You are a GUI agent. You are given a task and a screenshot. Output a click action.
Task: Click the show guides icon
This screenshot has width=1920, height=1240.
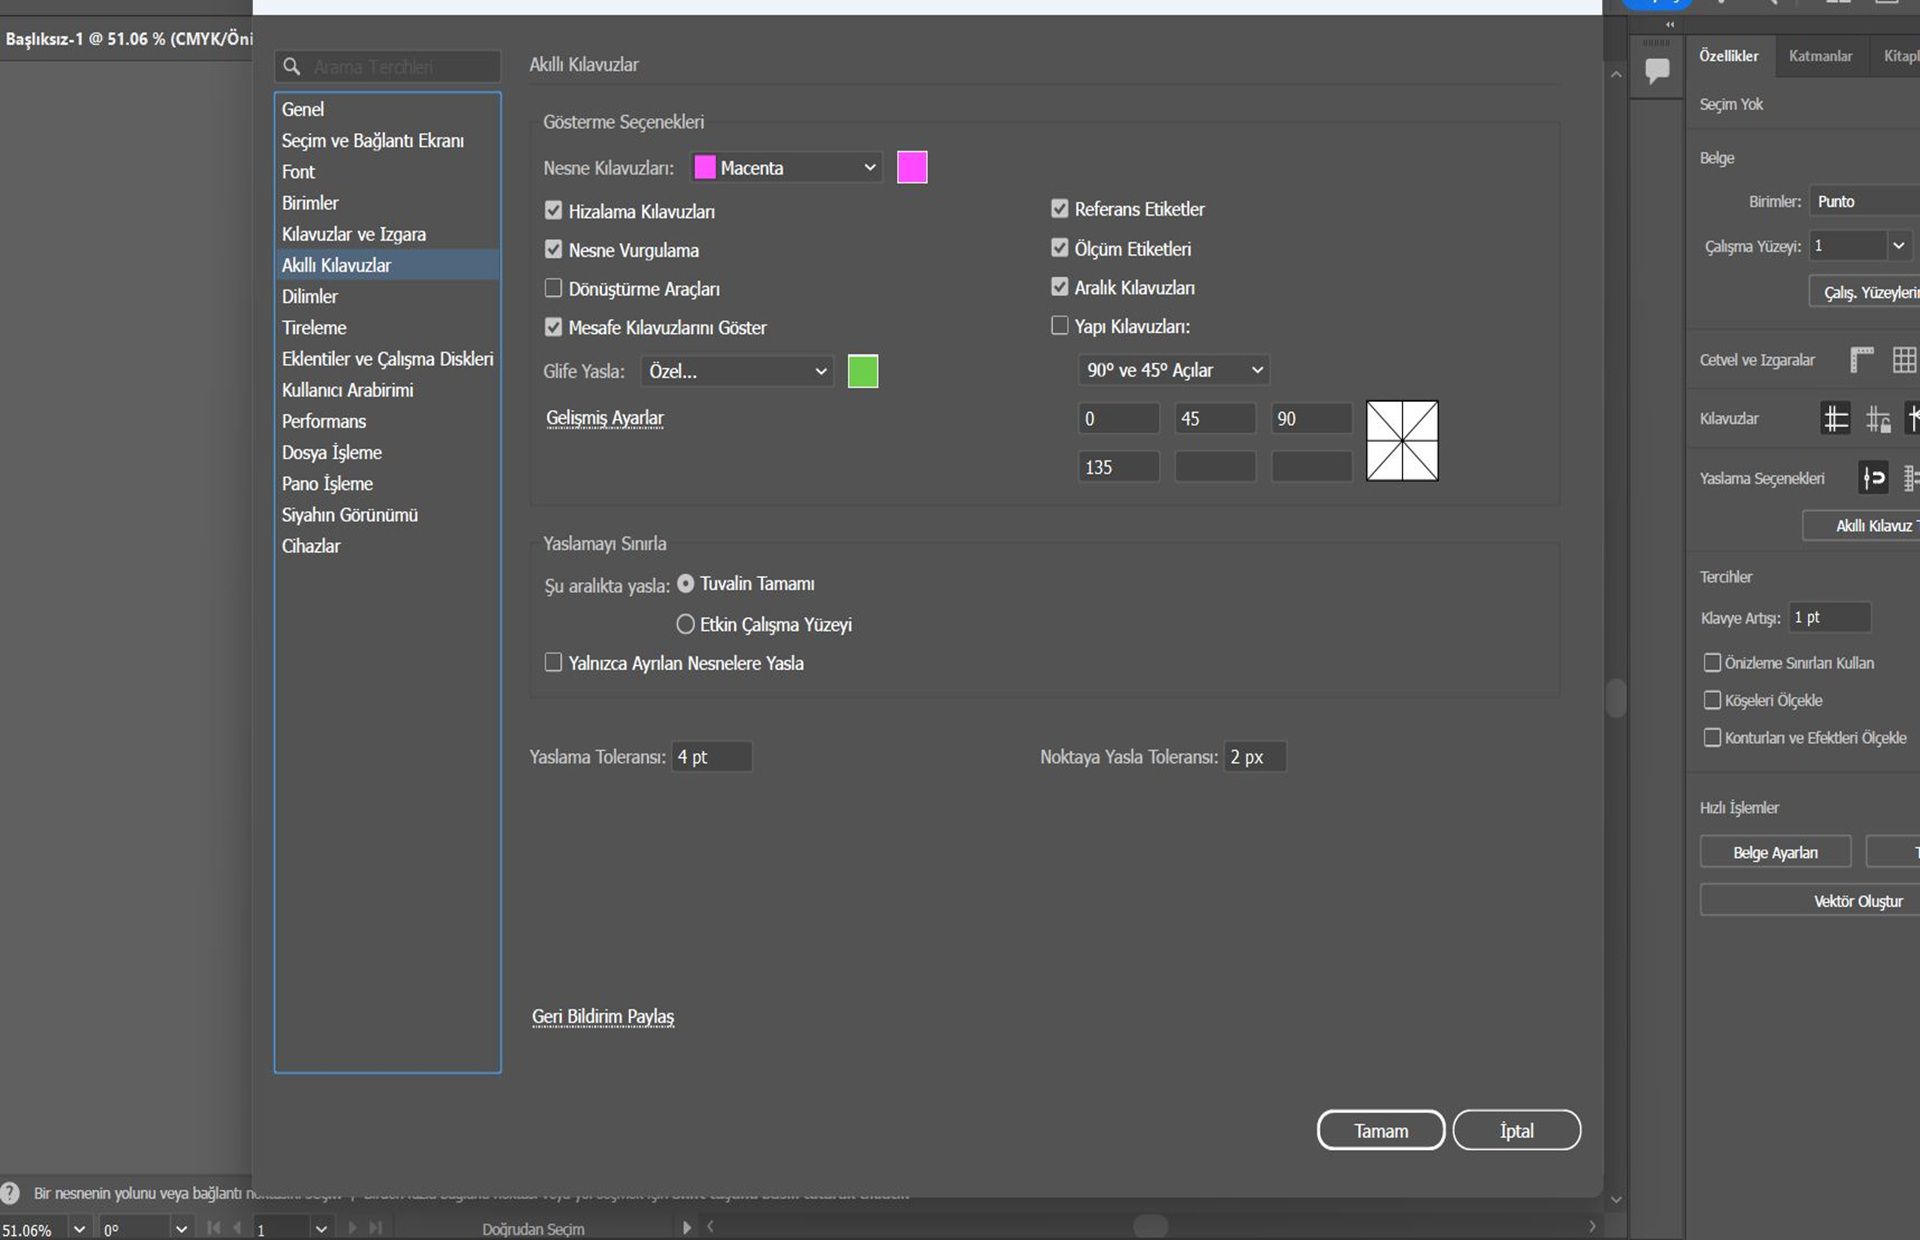(x=1836, y=419)
